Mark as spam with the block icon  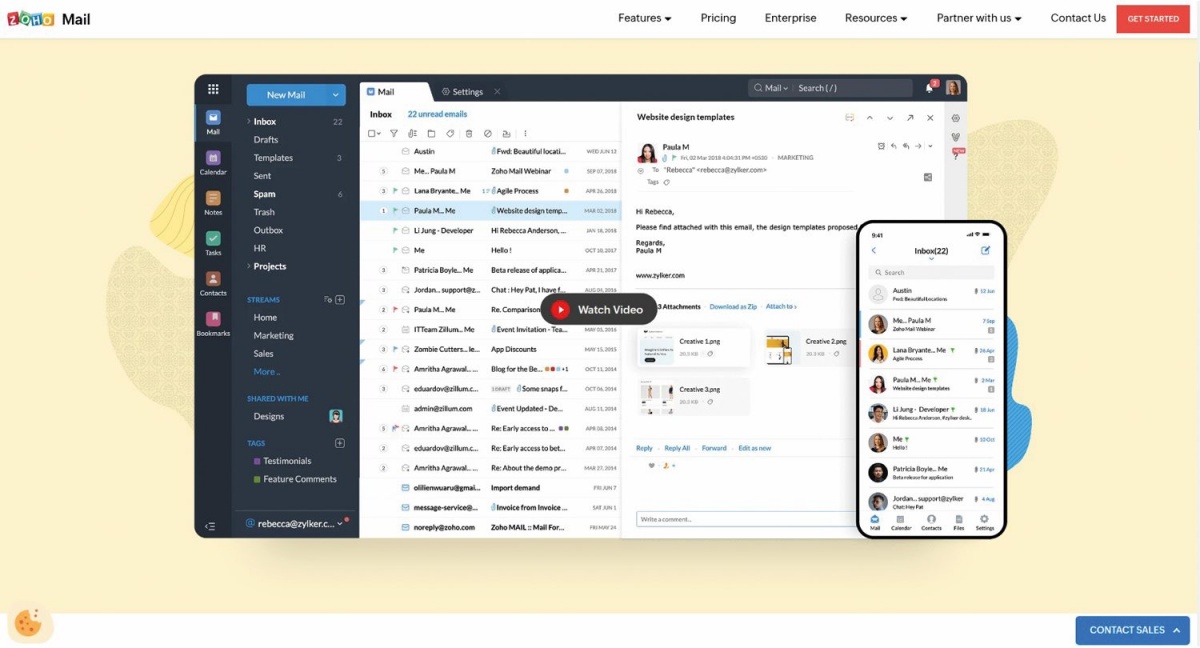tap(488, 133)
